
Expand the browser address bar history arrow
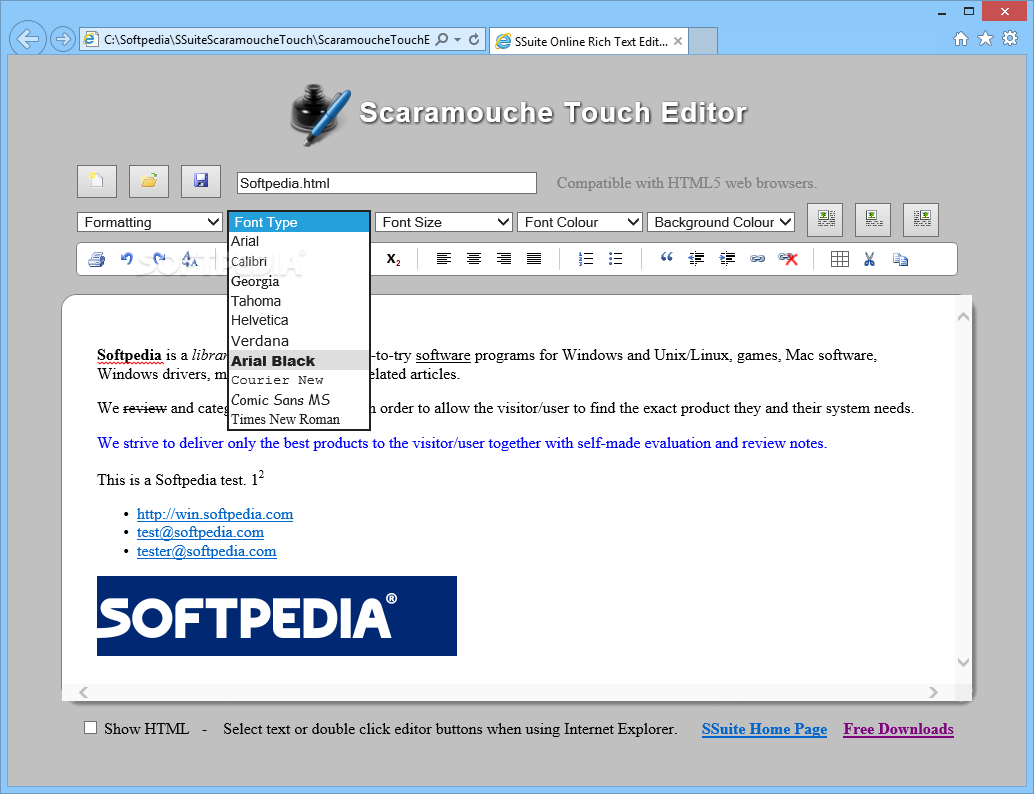[458, 40]
